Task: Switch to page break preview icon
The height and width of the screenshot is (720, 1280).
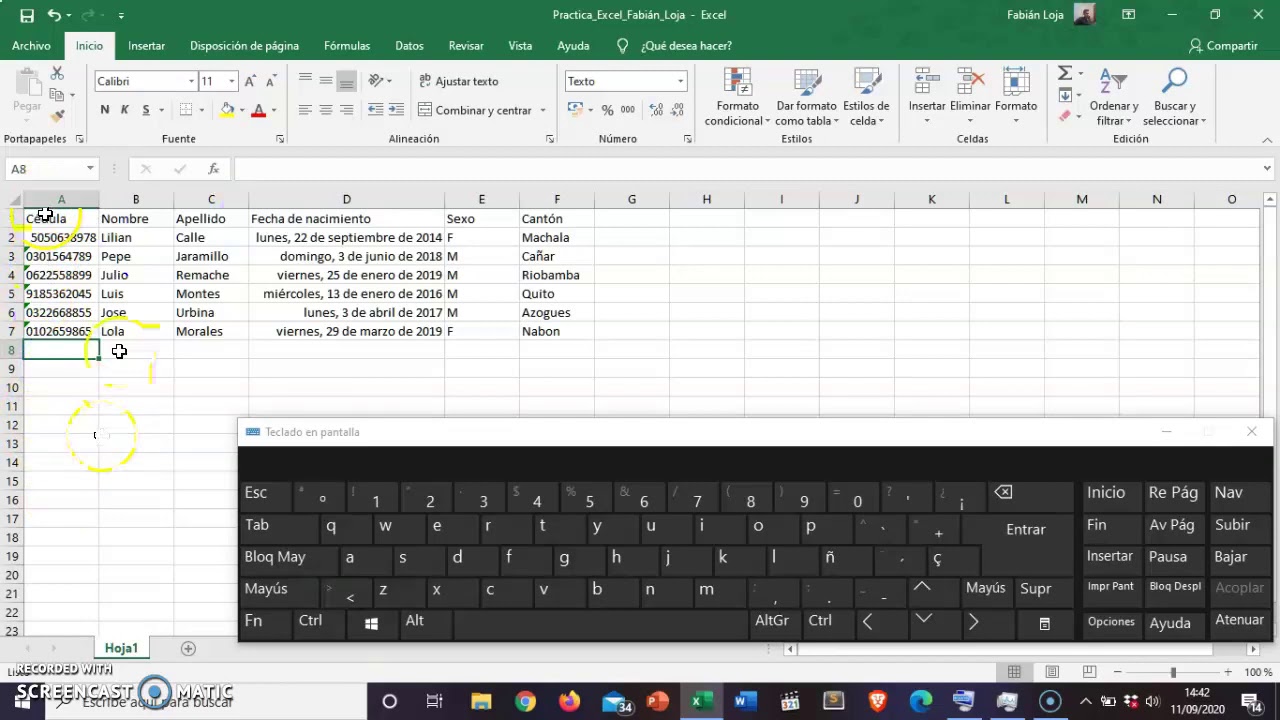Action: pos(1090,672)
